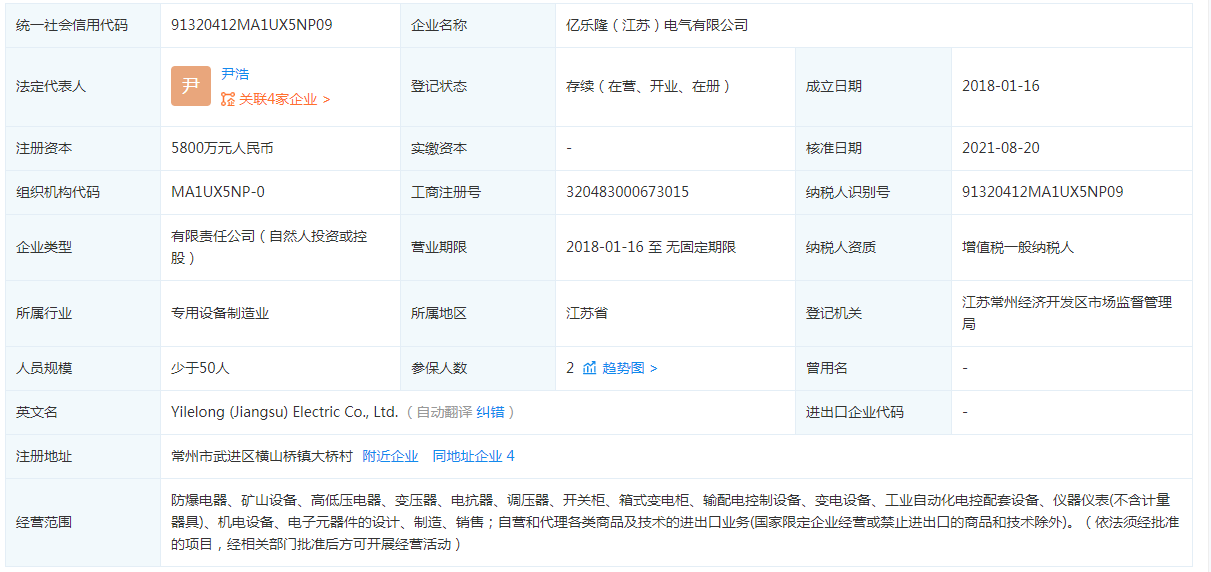This screenshot has height=572, width=1211.
Task: Click the 自动翻译 label
Action: [x=444, y=412]
